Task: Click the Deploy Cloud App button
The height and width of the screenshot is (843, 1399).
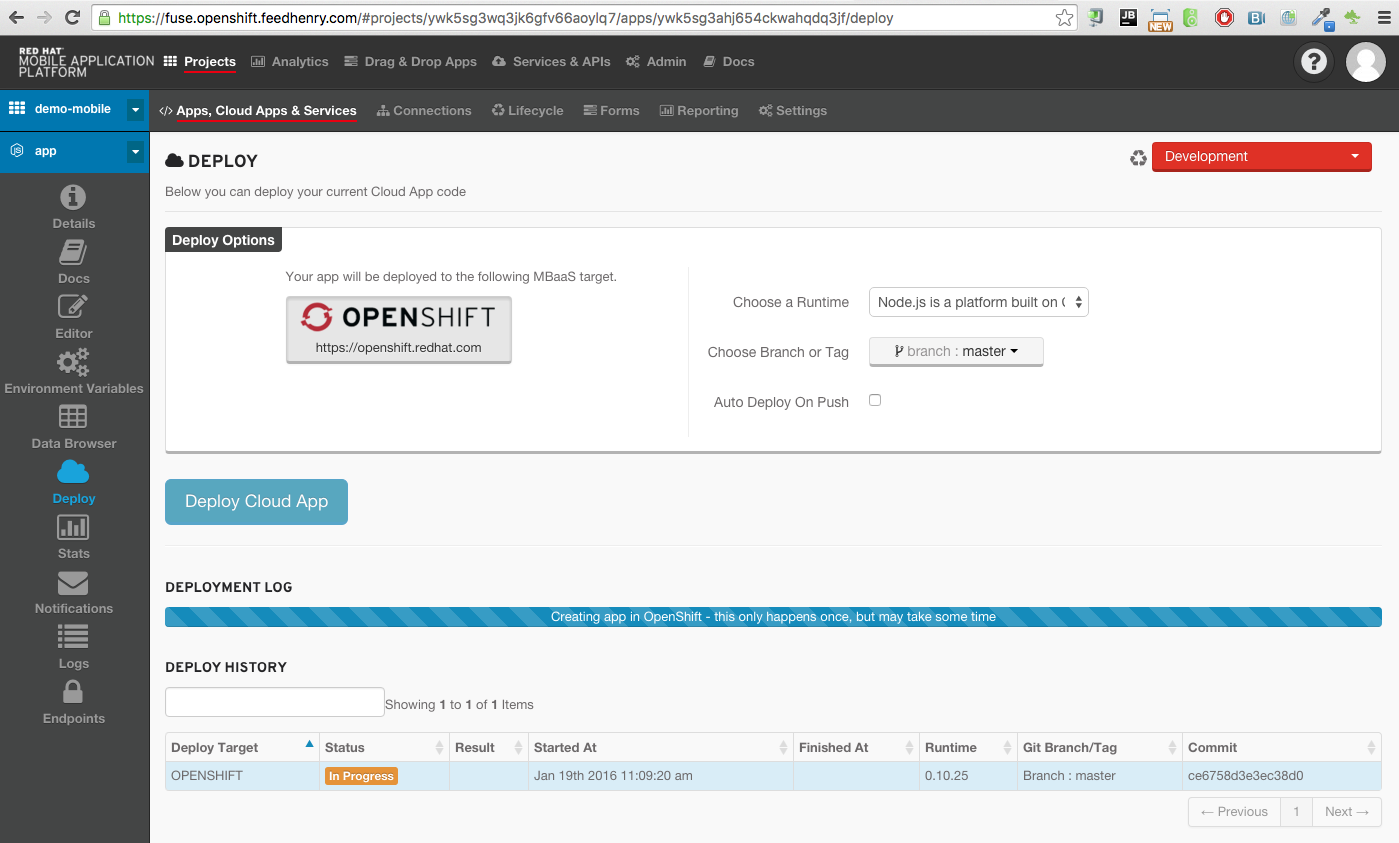Action: pyautogui.click(x=256, y=502)
